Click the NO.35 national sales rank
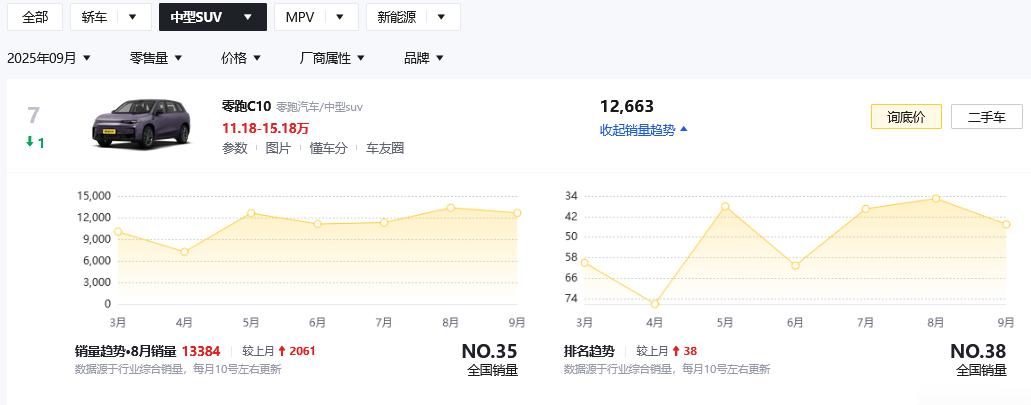 489,351
